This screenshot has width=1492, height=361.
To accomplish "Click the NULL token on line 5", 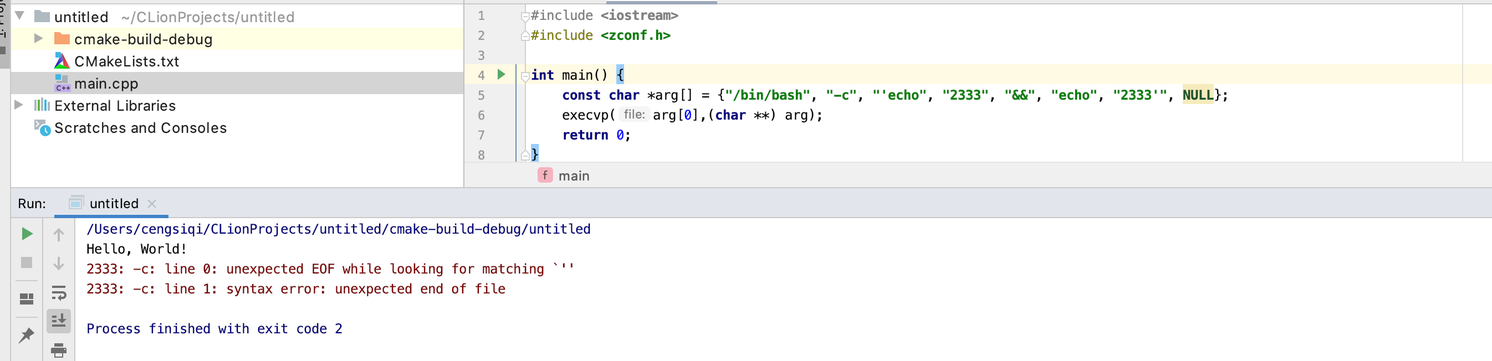I will point(1198,95).
